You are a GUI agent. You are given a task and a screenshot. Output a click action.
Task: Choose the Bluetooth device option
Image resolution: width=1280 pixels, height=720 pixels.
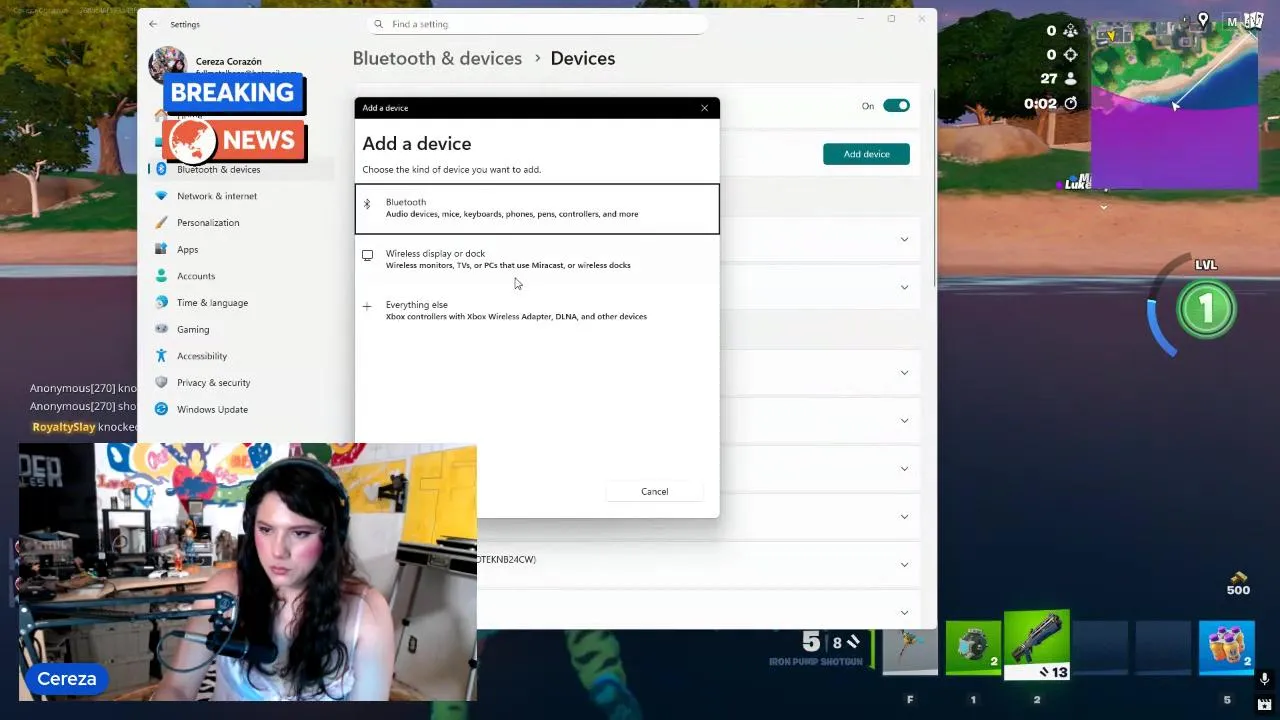point(537,208)
